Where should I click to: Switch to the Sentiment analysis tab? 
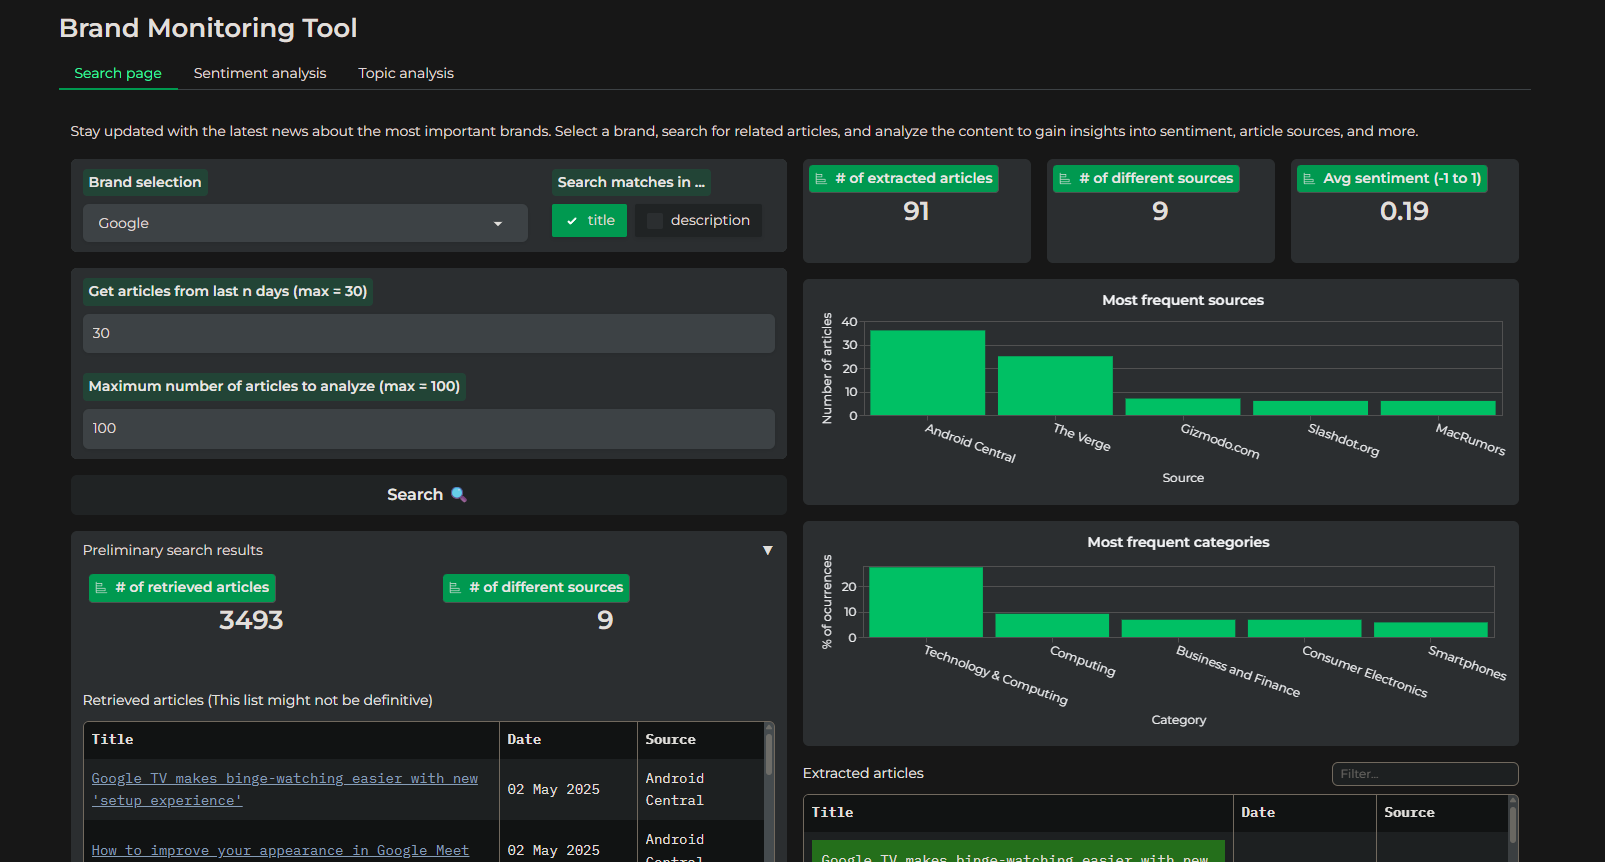coord(260,73)
